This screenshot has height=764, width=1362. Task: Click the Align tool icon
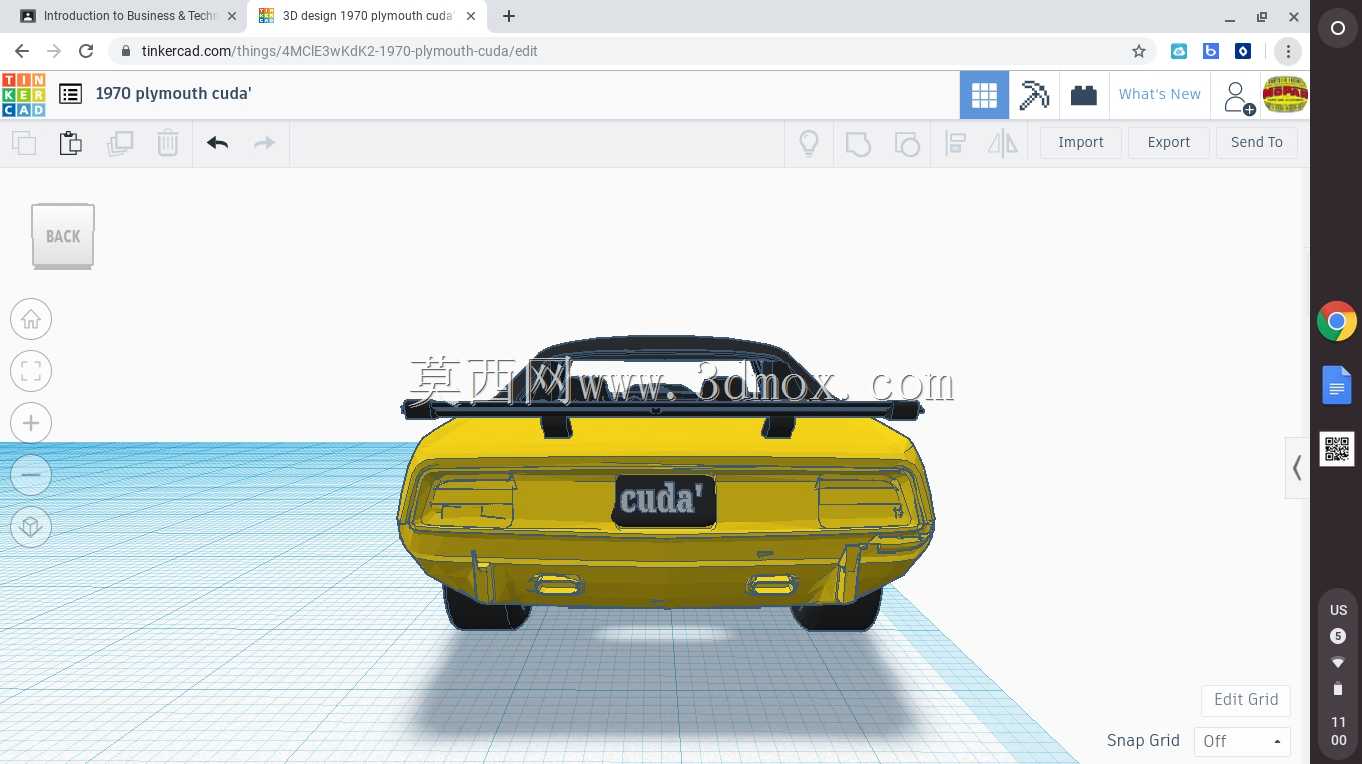tap(955, 143)
